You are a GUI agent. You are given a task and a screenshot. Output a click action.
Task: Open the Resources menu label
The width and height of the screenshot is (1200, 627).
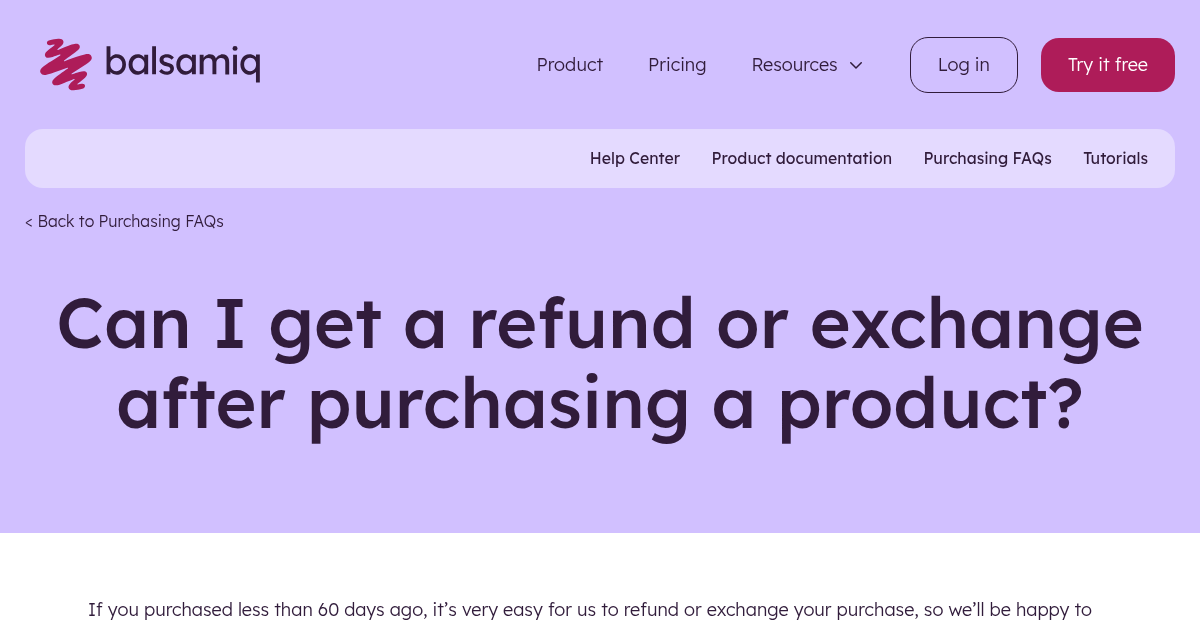pos(794,65)
